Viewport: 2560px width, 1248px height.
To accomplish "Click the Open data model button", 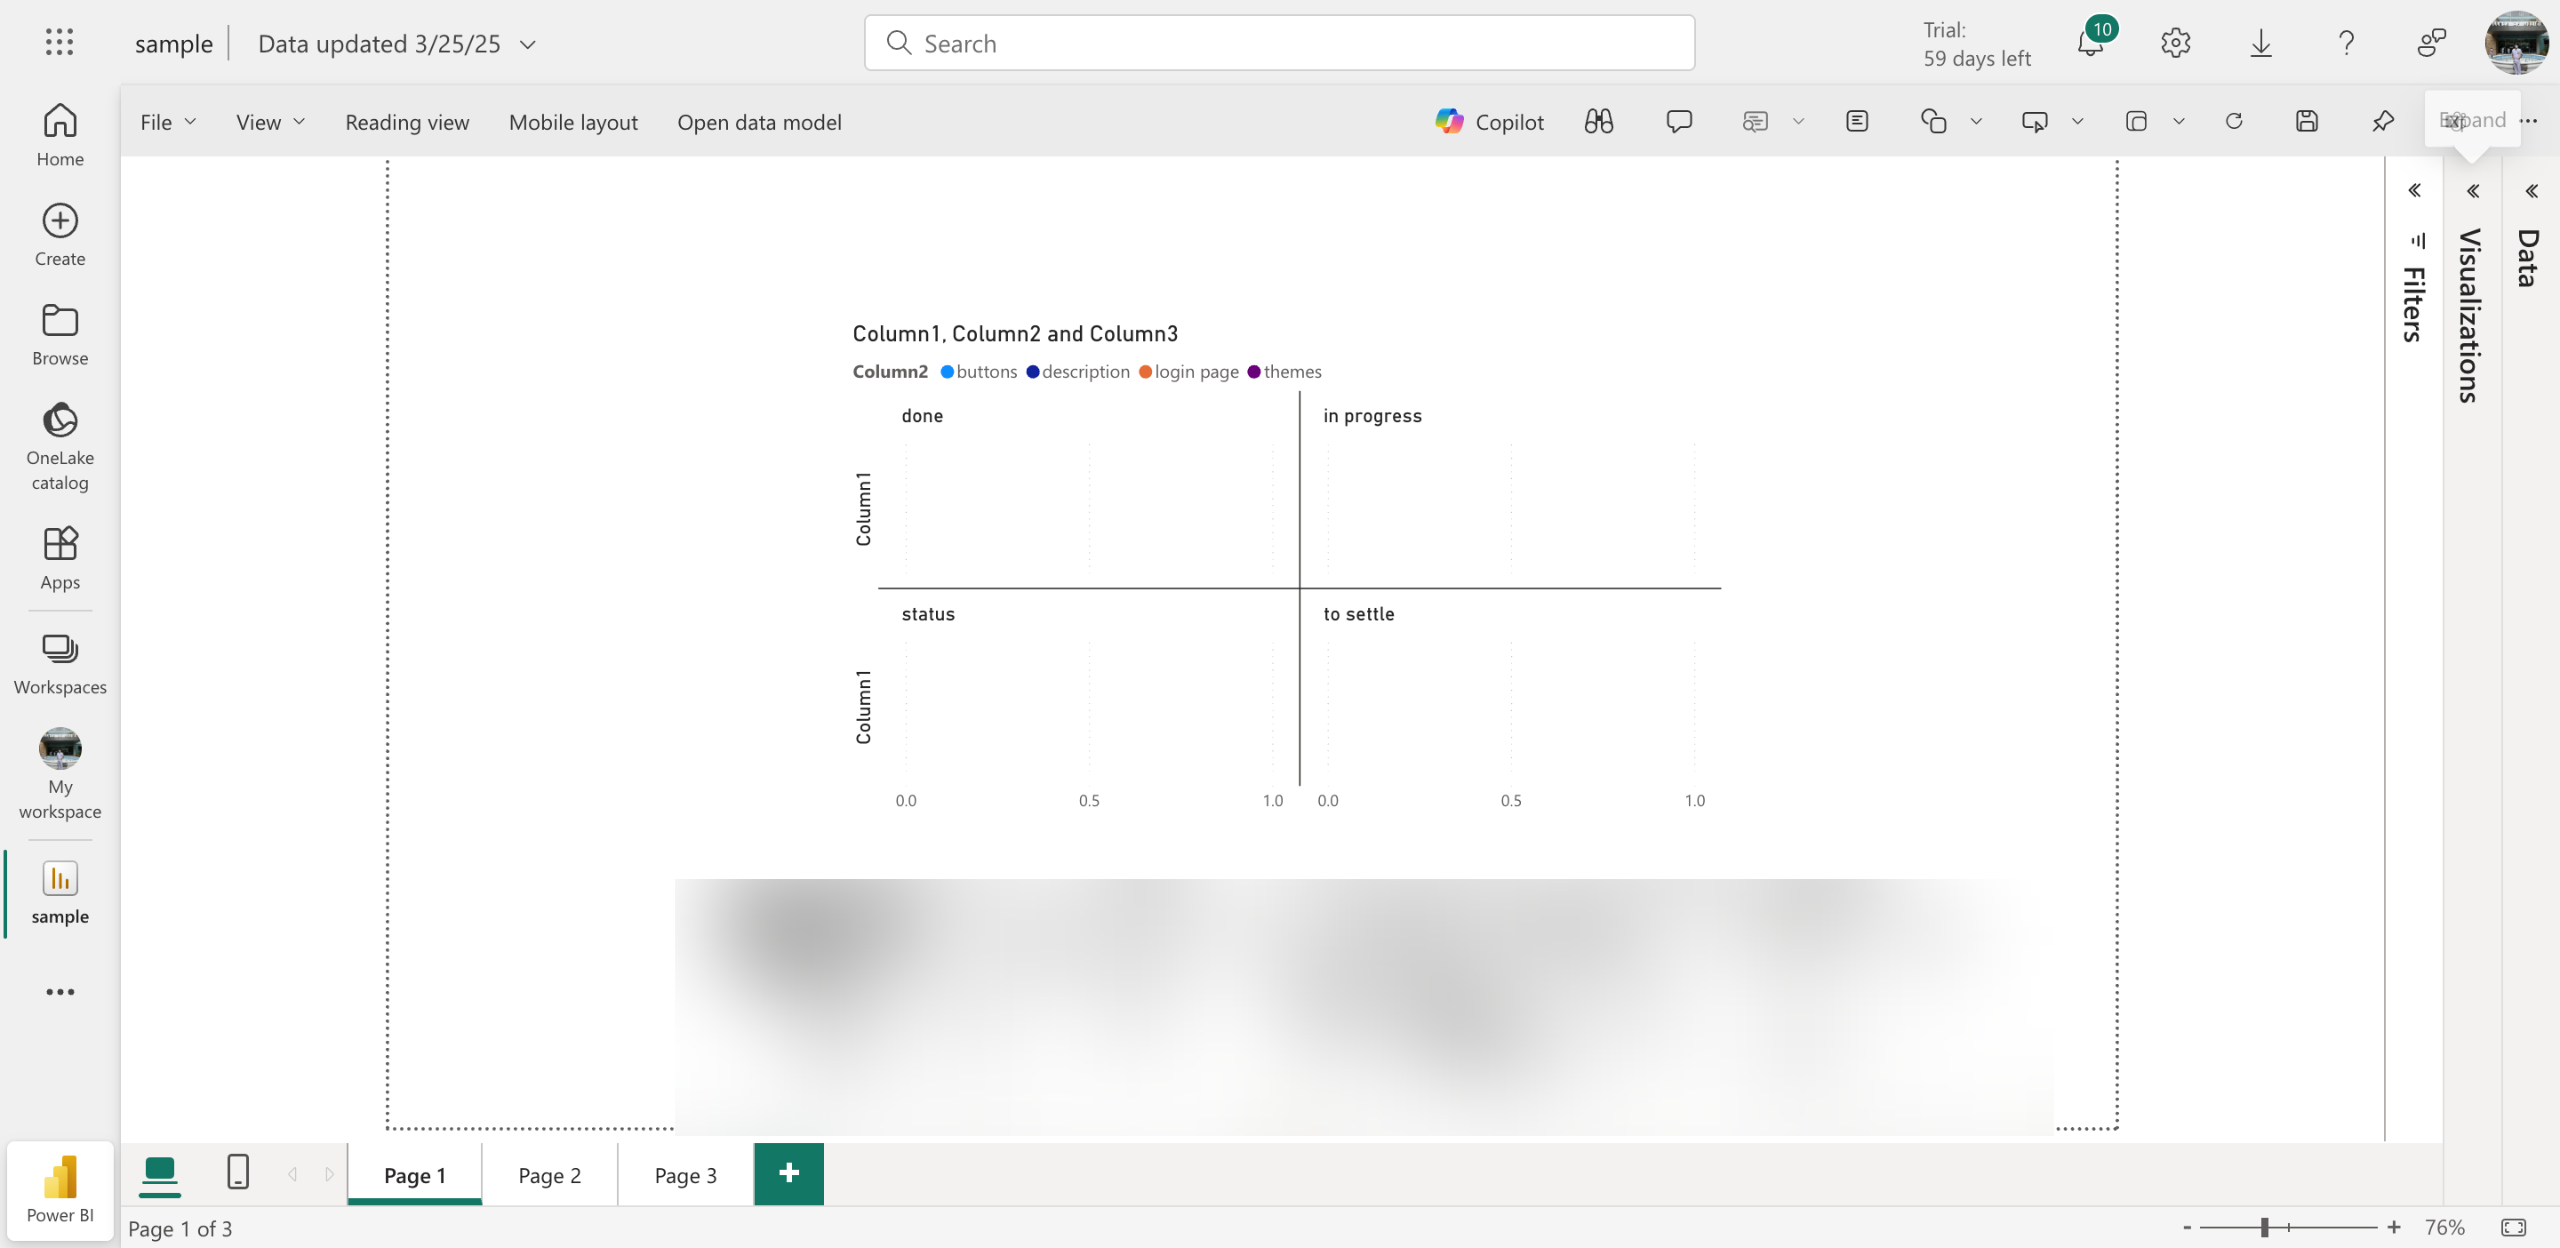I will [x=759, y=122].
